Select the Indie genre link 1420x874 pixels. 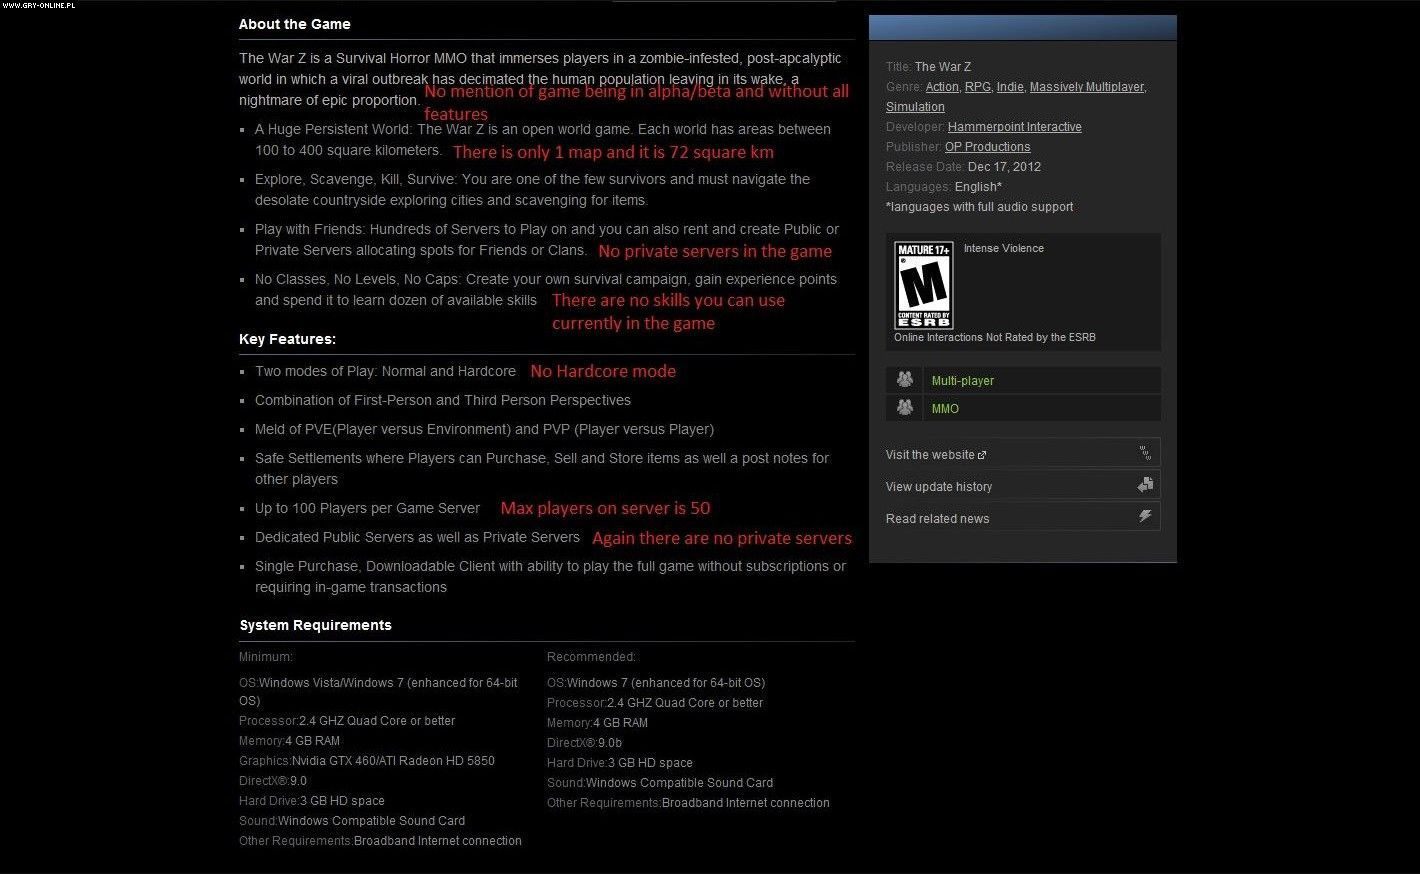[x=1010, y=87]
